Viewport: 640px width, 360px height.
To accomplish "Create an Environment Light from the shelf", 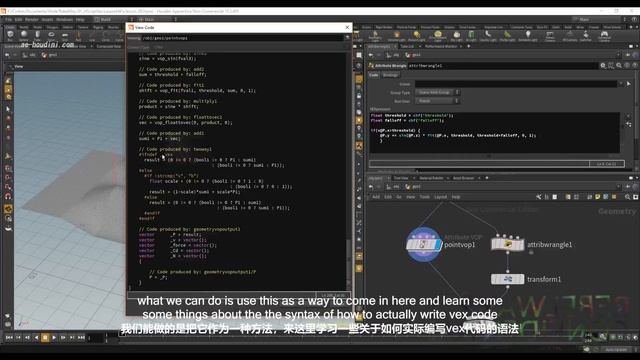I will click(438, 36).
